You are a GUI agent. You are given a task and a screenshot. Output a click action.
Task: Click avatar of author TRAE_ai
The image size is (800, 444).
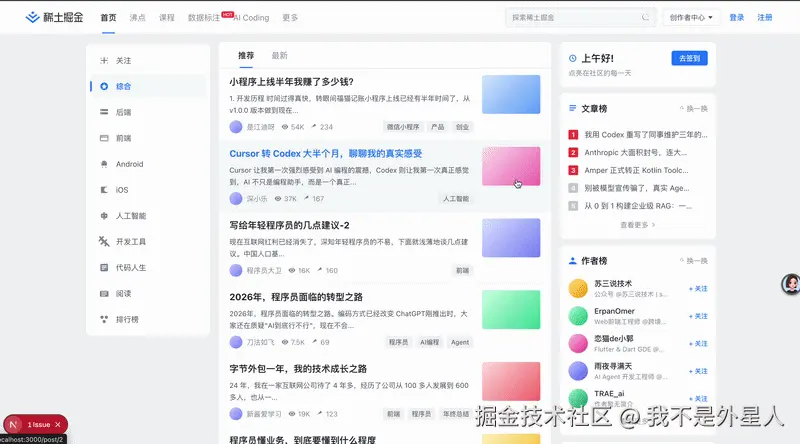(x=578, y=398)
